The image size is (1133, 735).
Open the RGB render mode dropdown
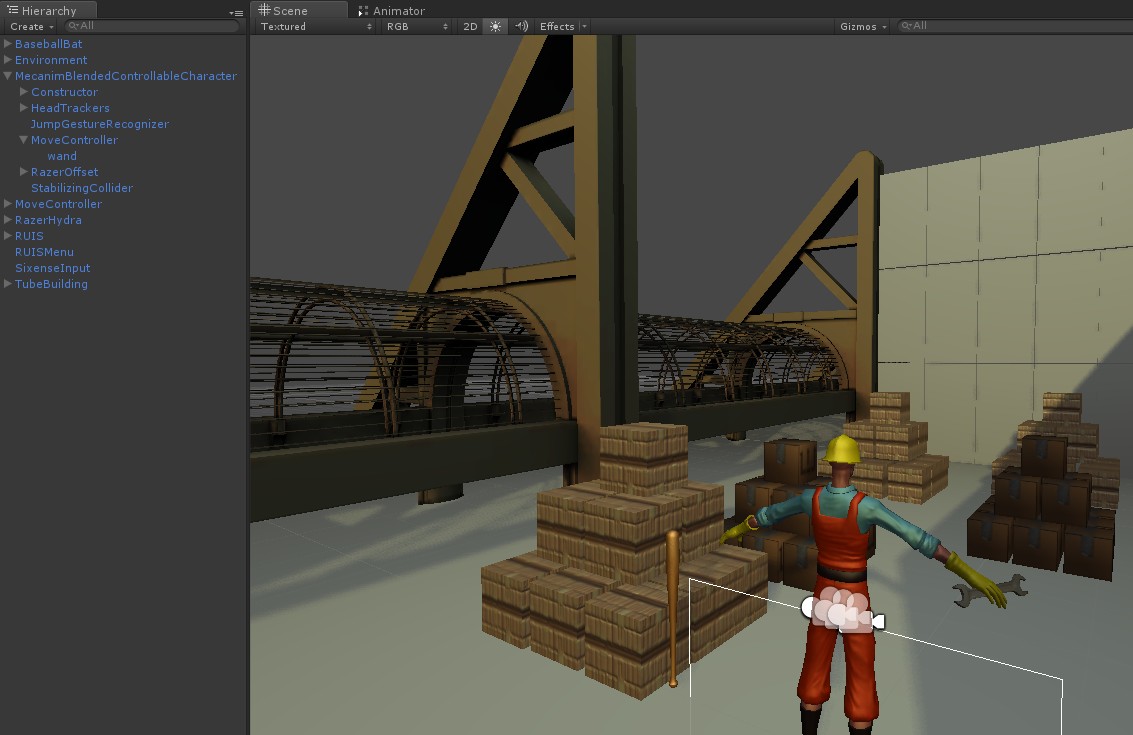coord(417,26)
